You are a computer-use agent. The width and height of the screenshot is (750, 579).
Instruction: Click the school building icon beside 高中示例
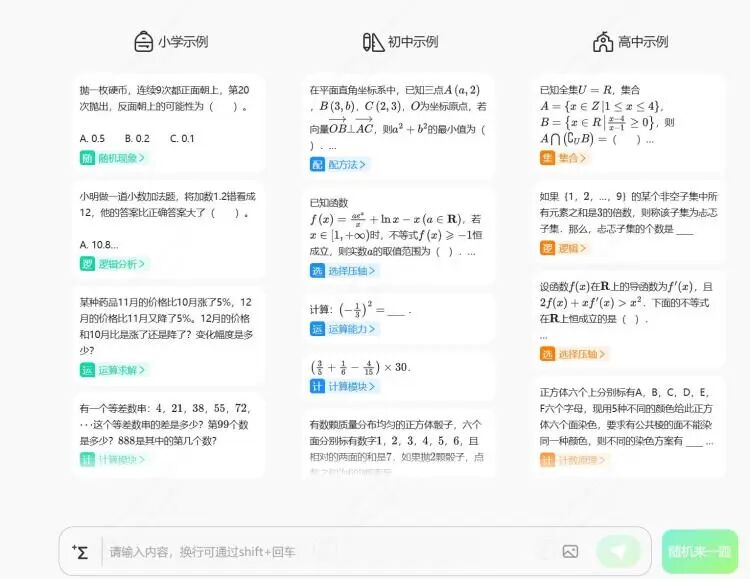pos(603,42)
